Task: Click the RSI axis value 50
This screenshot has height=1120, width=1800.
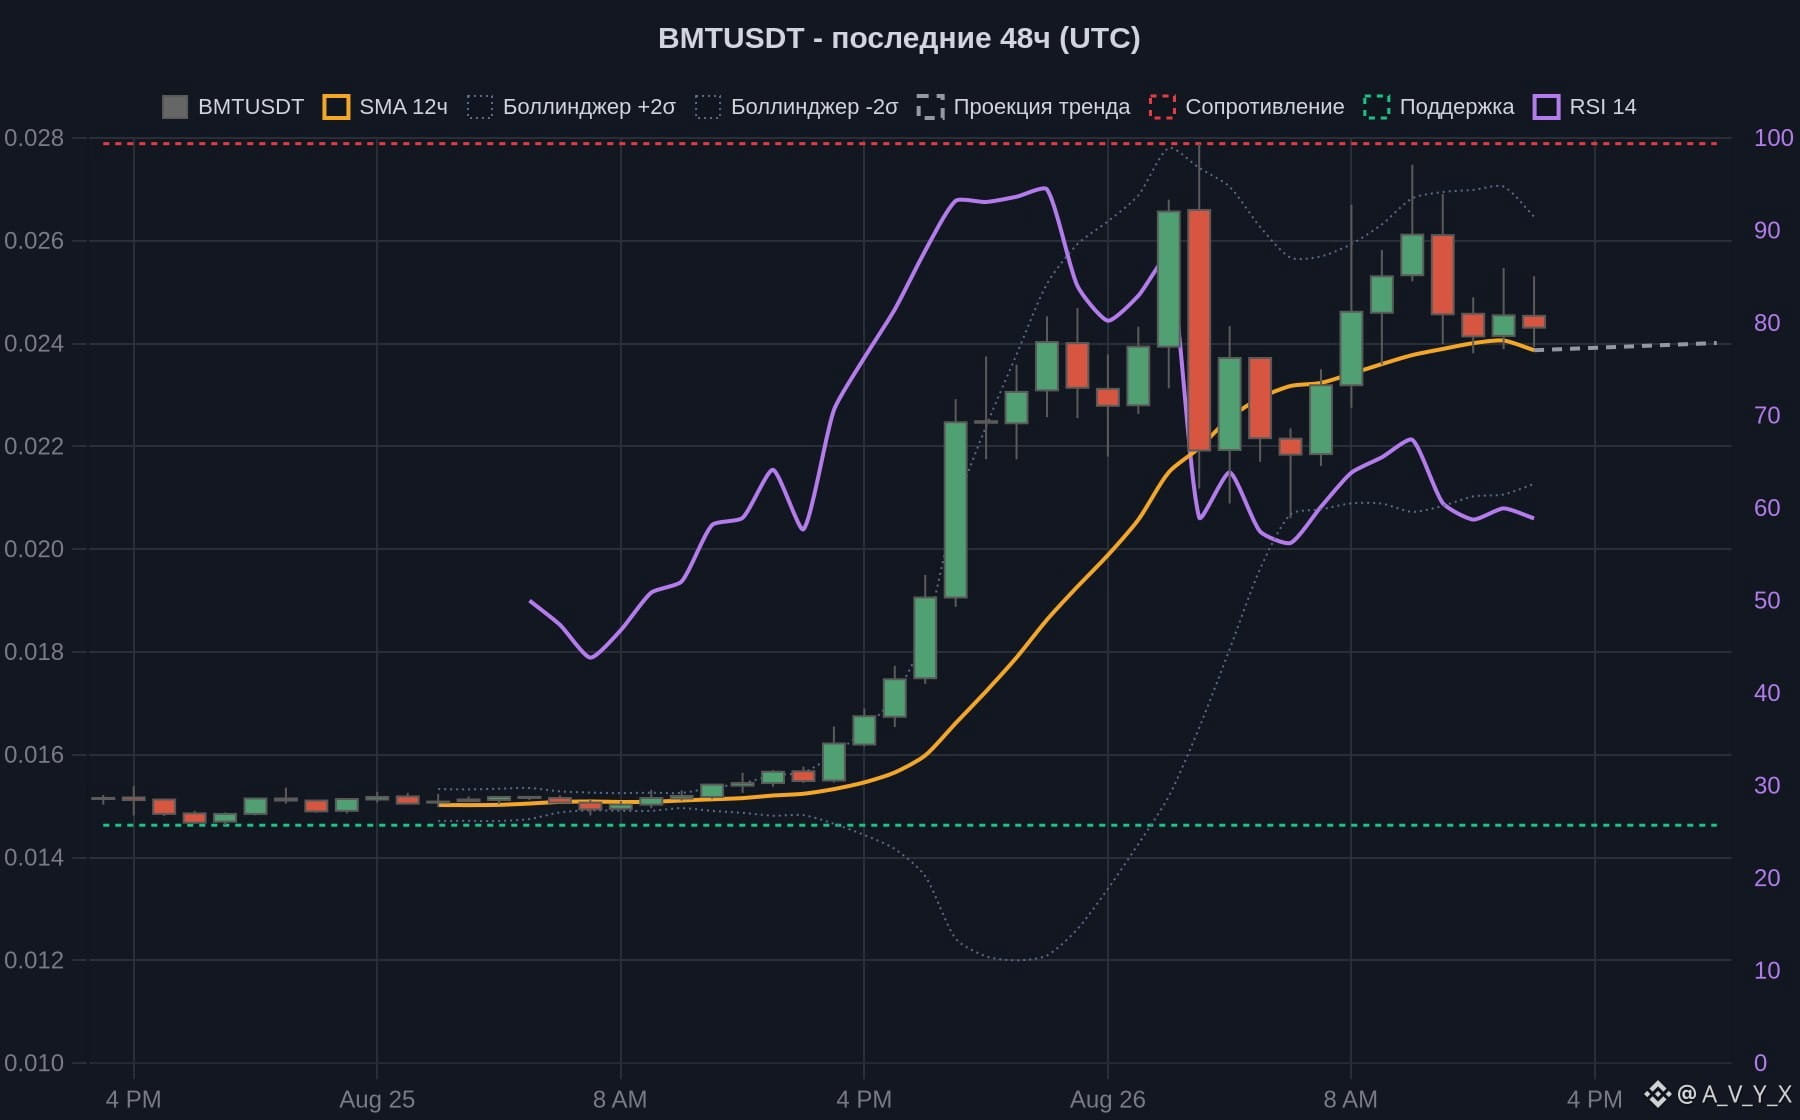Action: pos(1767,600)
